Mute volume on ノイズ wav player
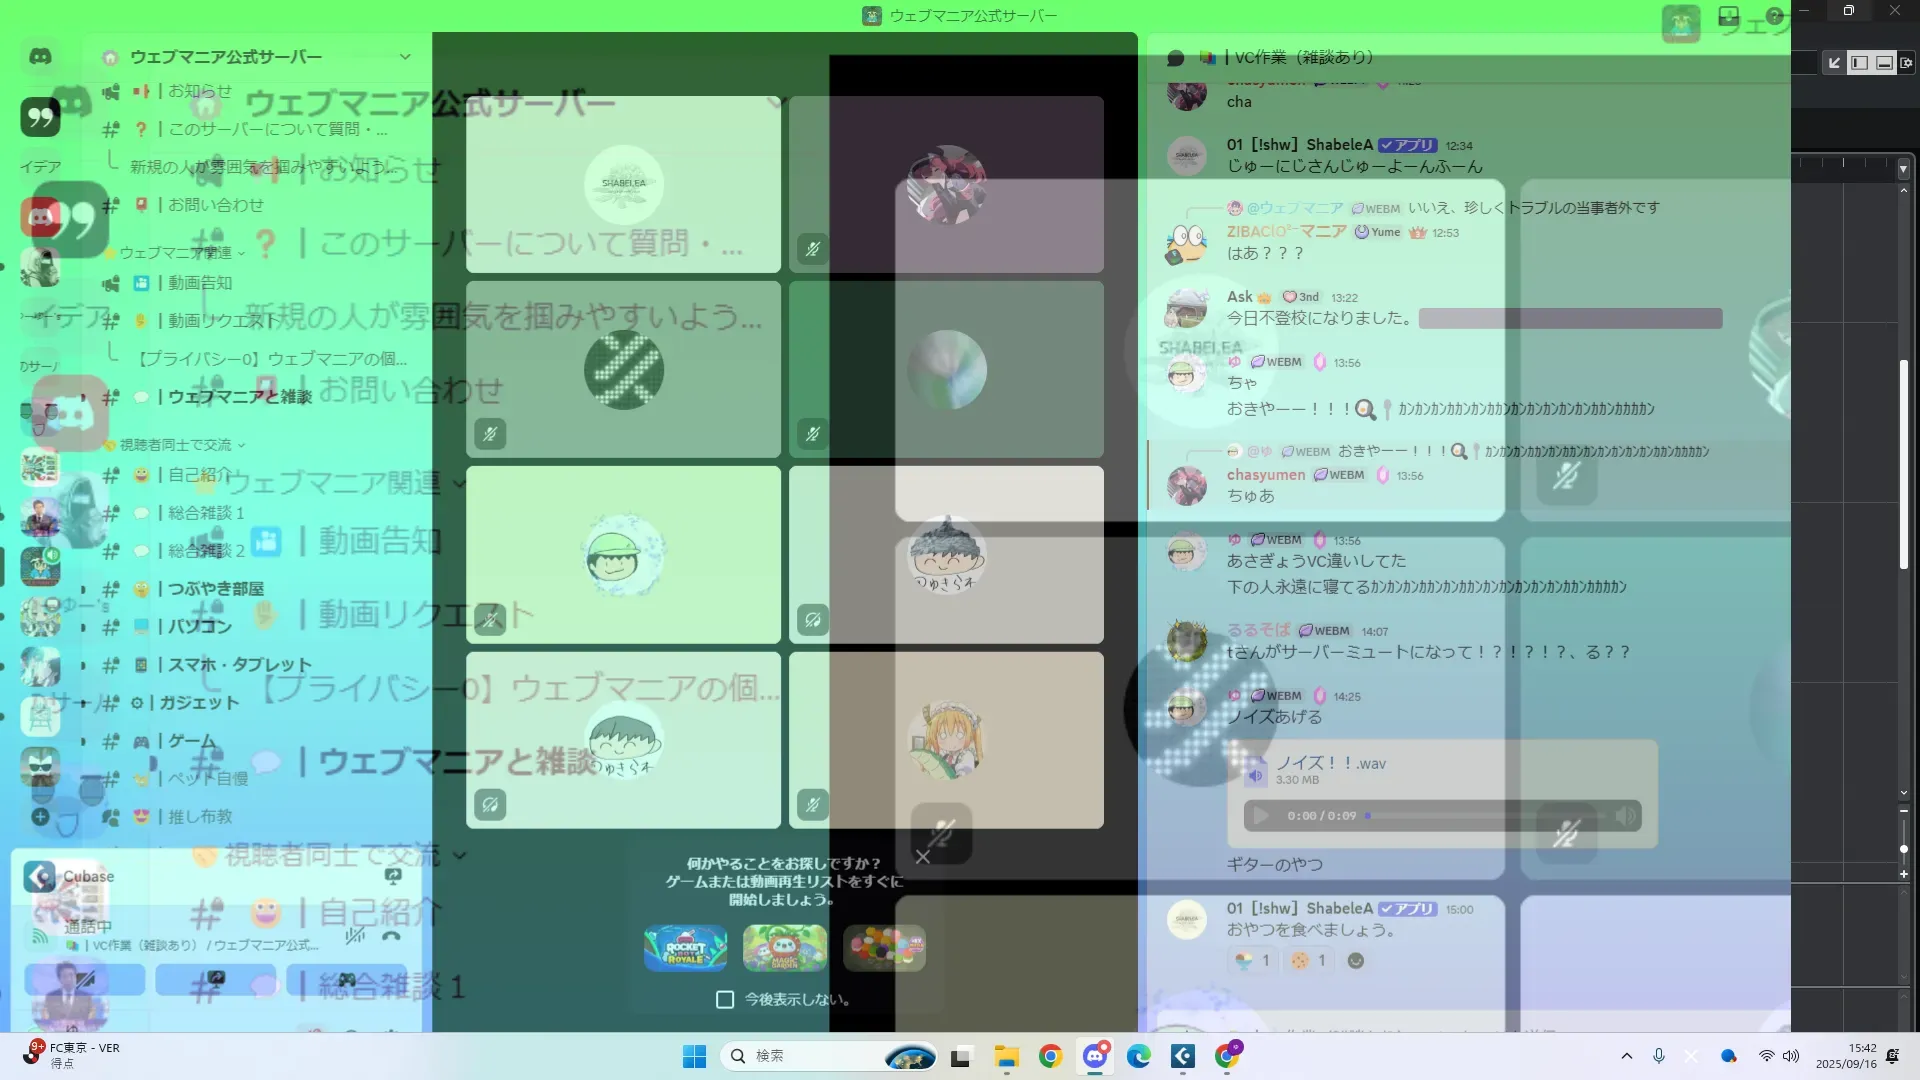This screenshot has height=1080, width=1920. point(1626,816)
